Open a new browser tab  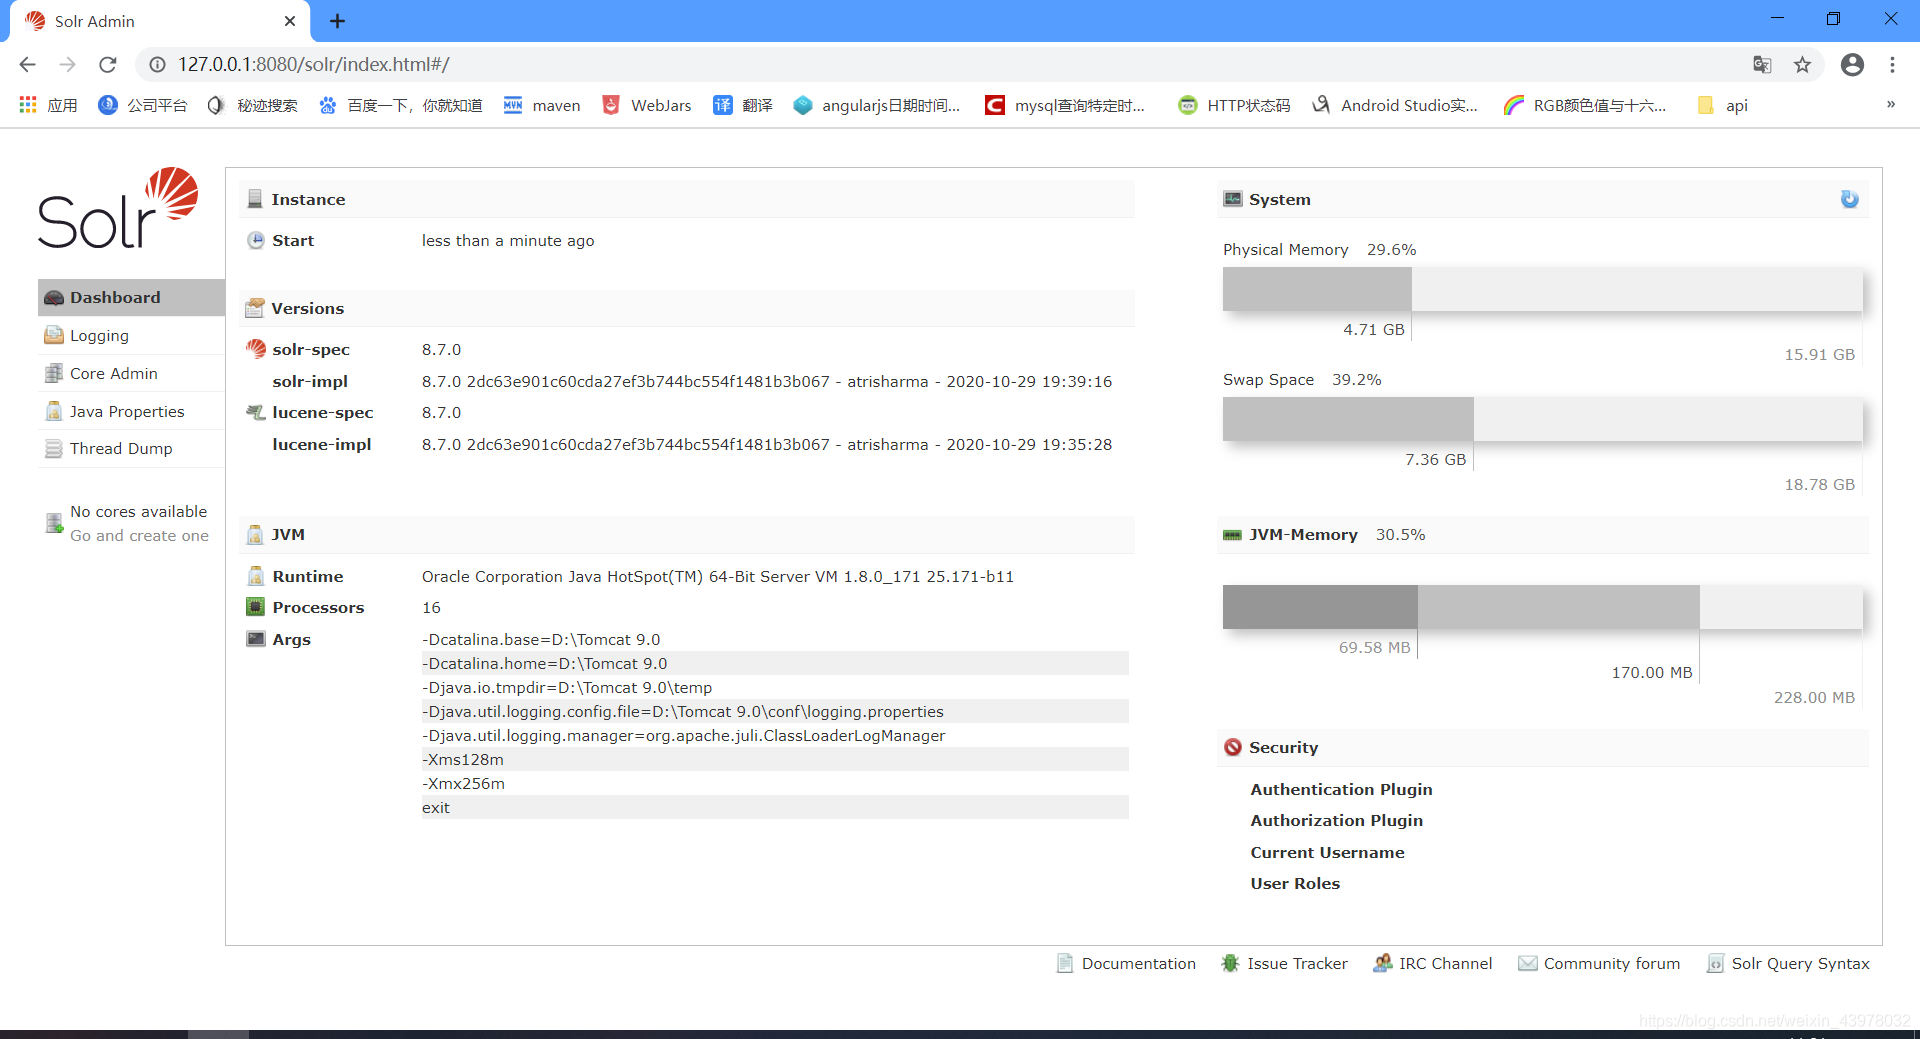pyautogui.click(x=337, y=21)
